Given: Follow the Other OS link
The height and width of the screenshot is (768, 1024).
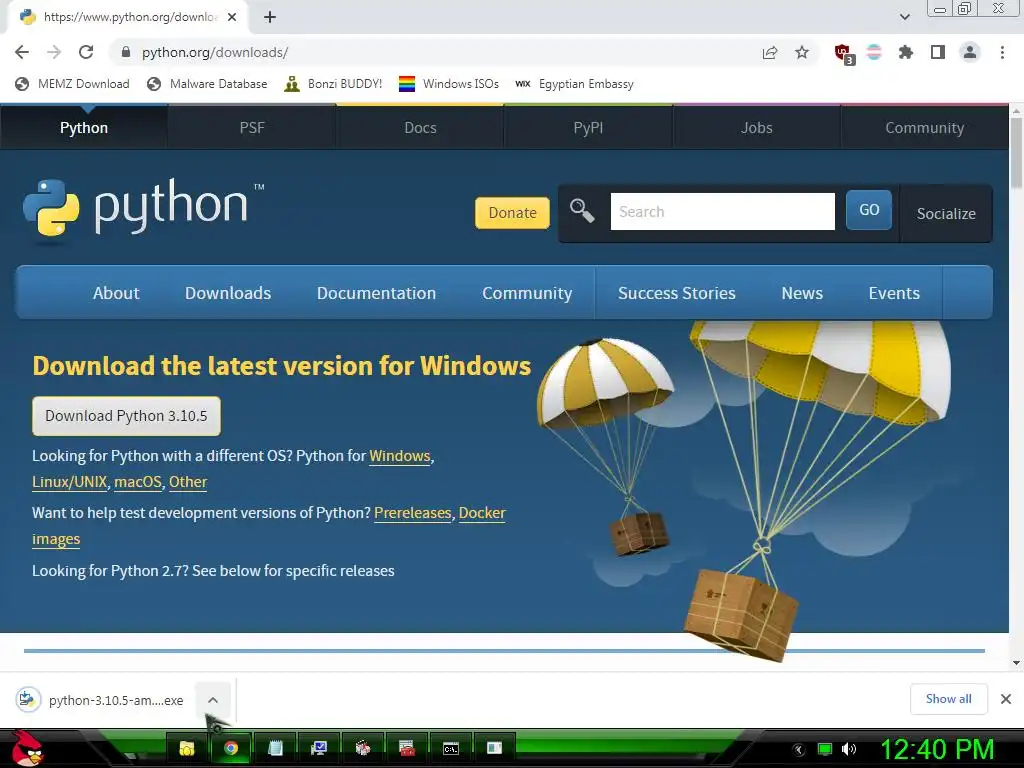Looking at the screenshot, I should (188, 482).
